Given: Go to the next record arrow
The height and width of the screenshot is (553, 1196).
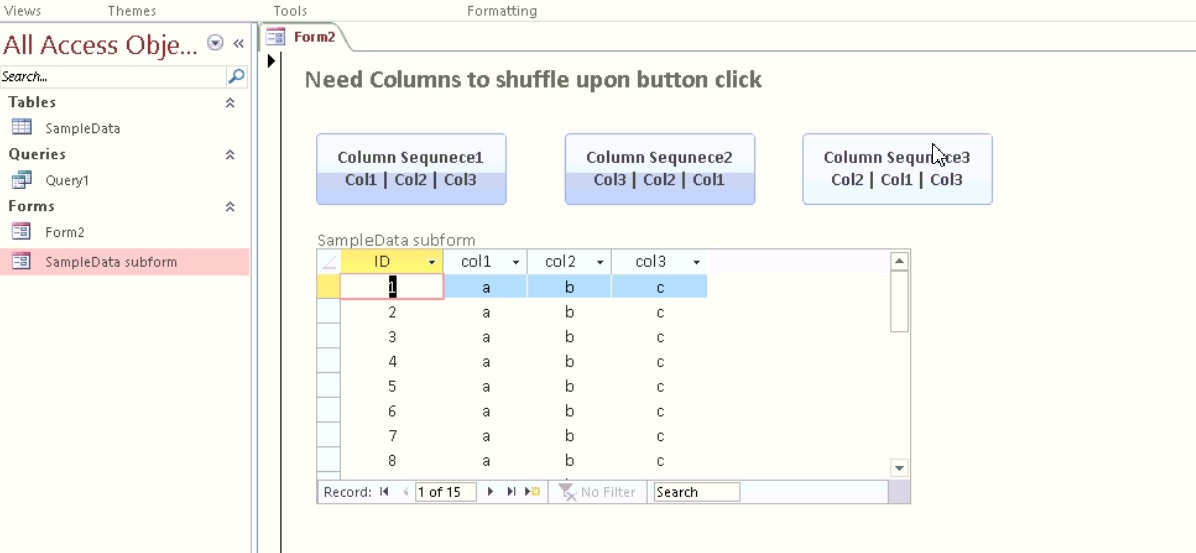Looking at the screenshot, I should coord(490,492).
